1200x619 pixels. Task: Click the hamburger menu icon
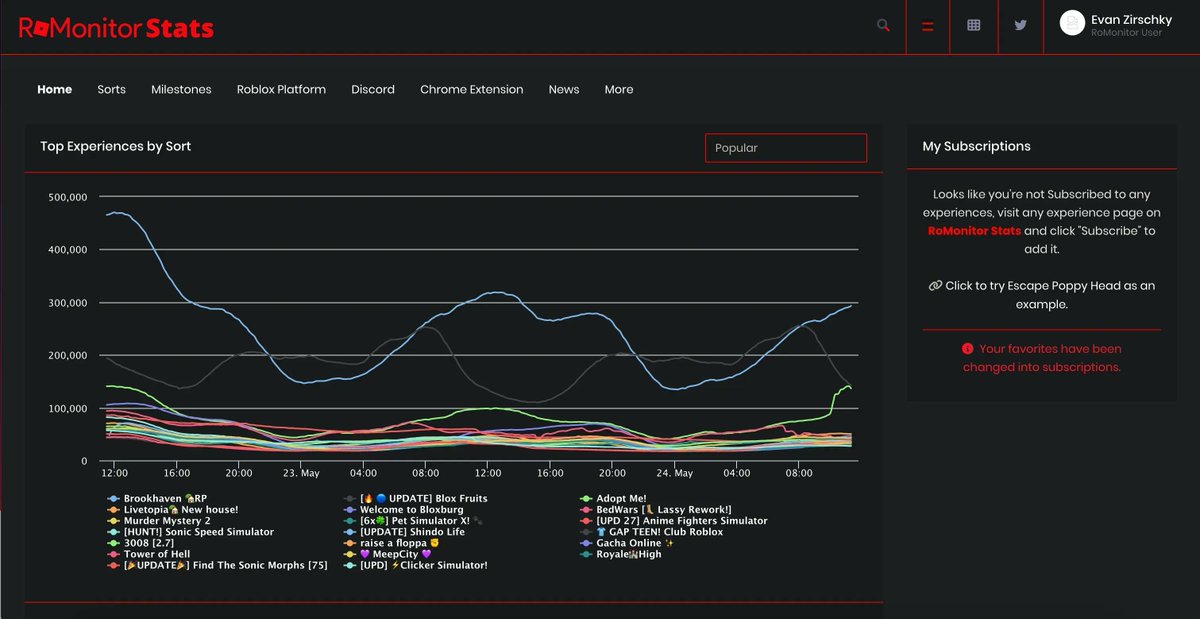[927, 24]
